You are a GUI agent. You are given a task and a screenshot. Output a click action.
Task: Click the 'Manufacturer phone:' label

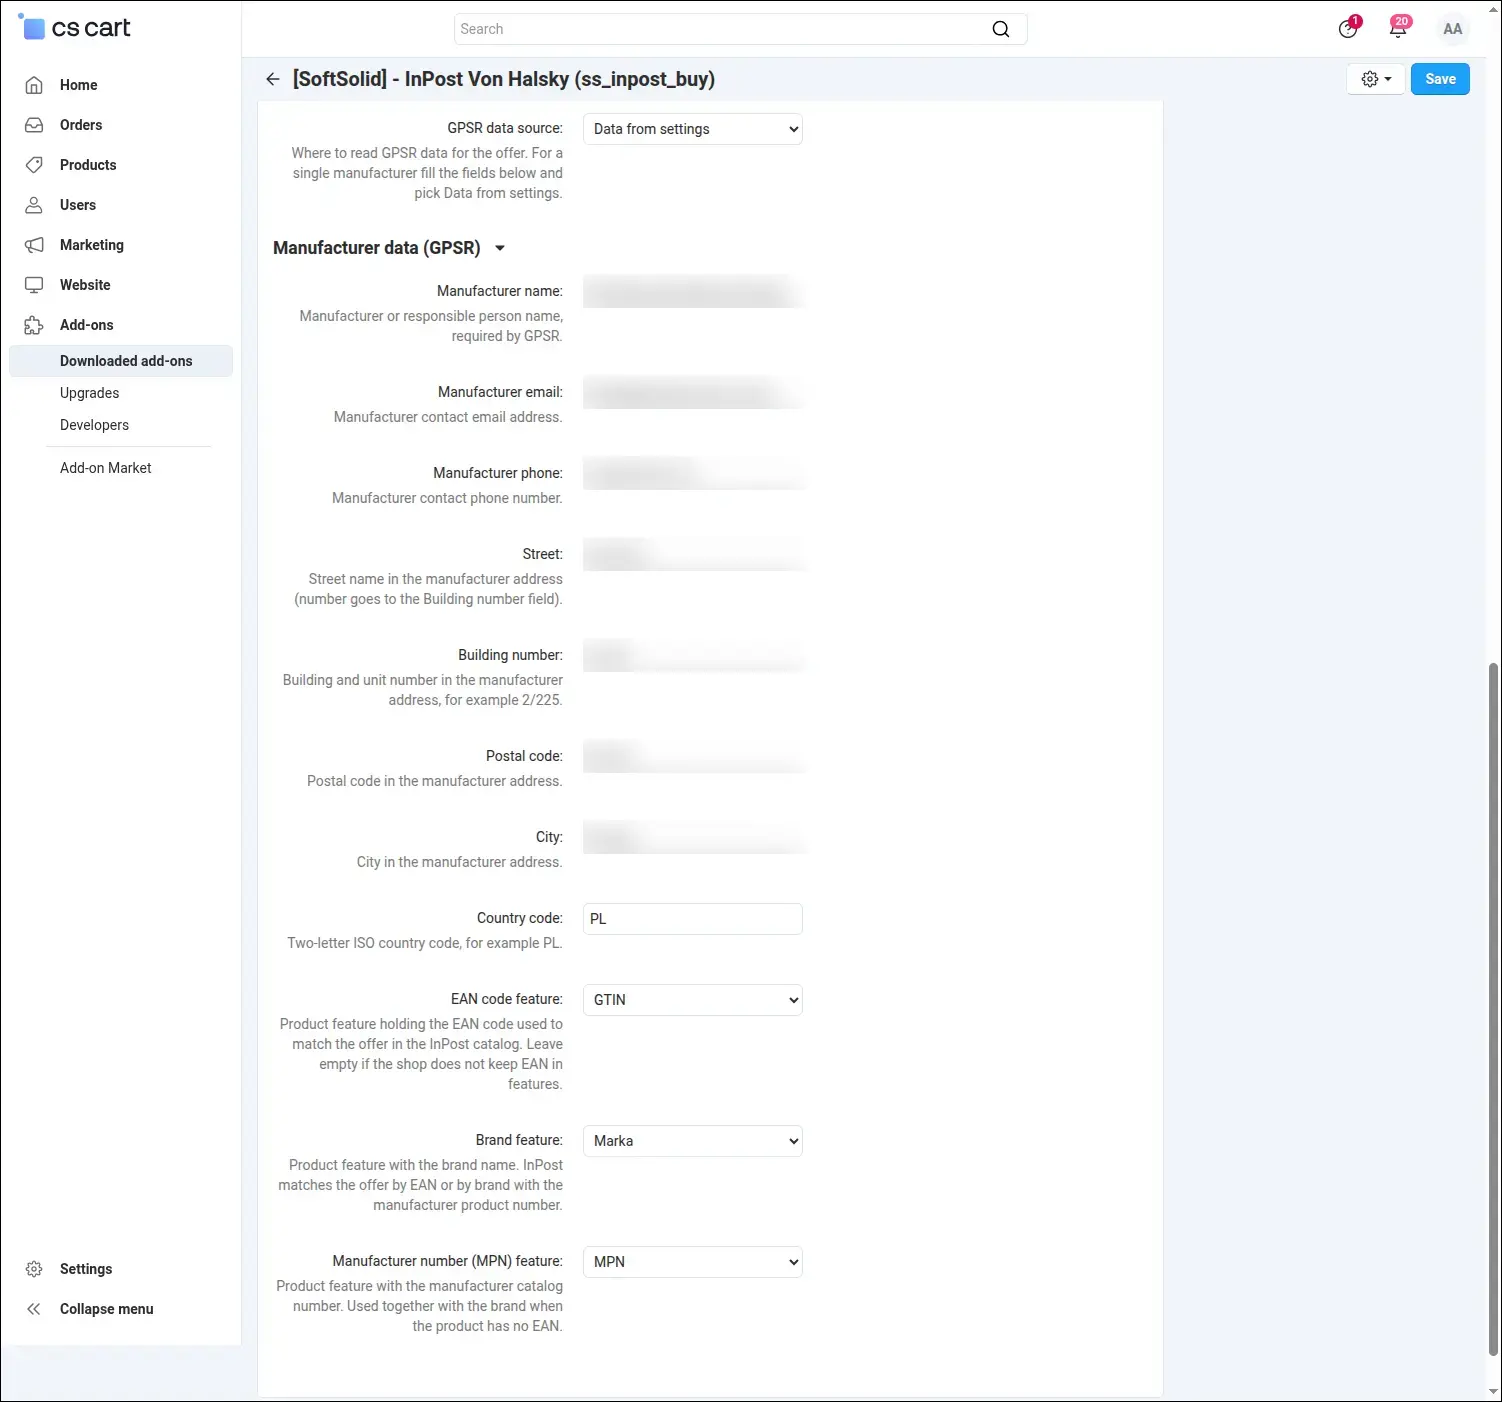498,473
